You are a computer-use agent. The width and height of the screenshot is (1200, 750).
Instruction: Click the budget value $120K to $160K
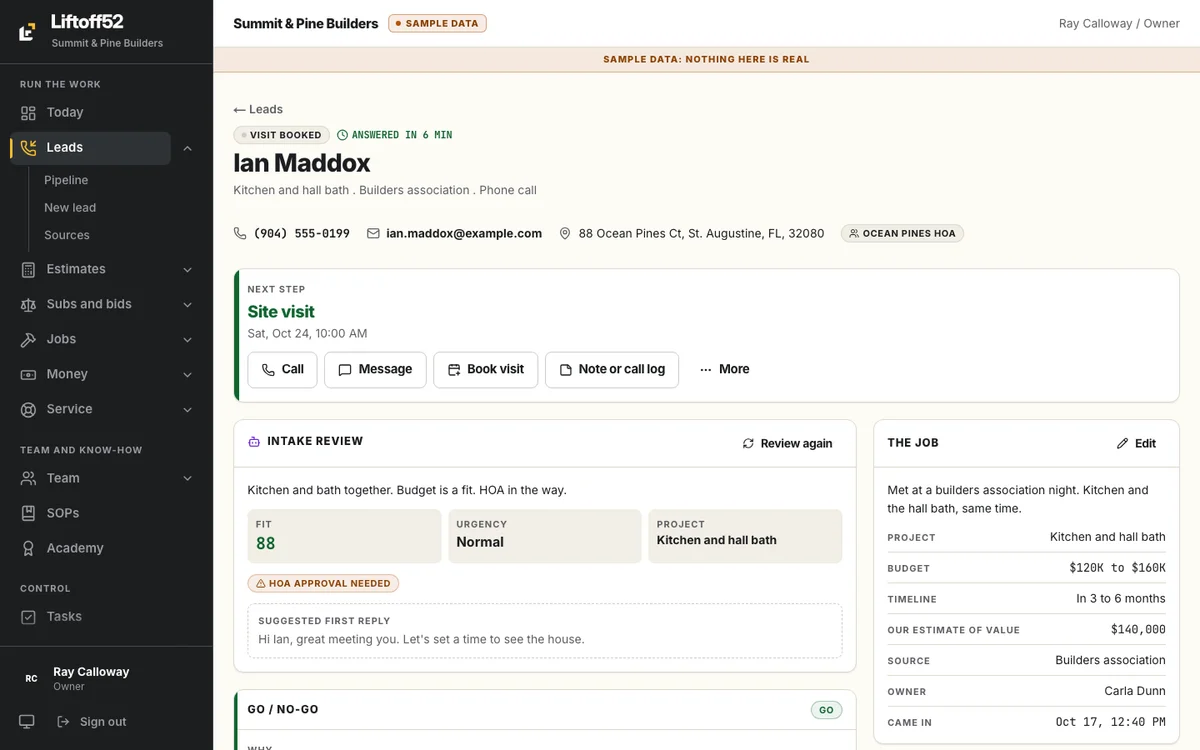pos(1117,567)
